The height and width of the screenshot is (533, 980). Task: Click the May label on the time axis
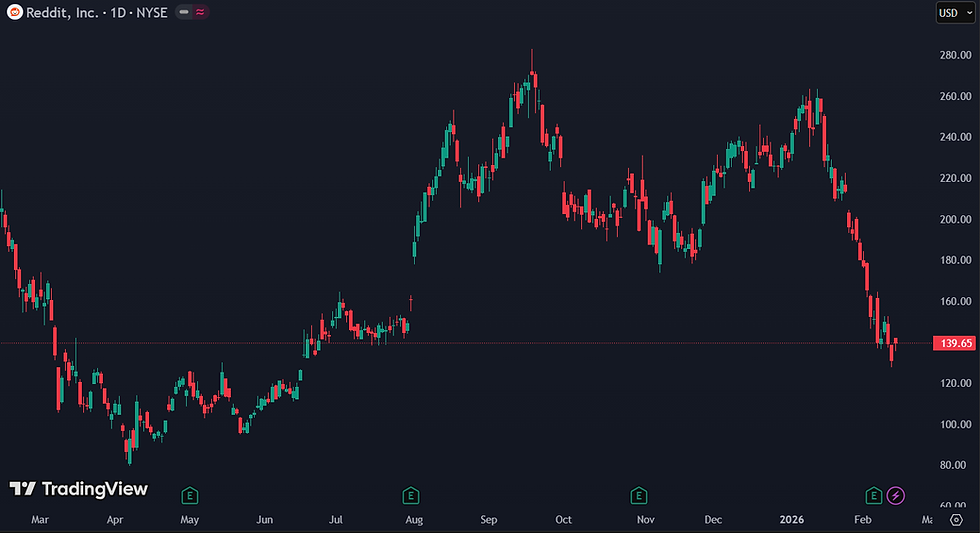pyautogui.click(x=189, y=519)
